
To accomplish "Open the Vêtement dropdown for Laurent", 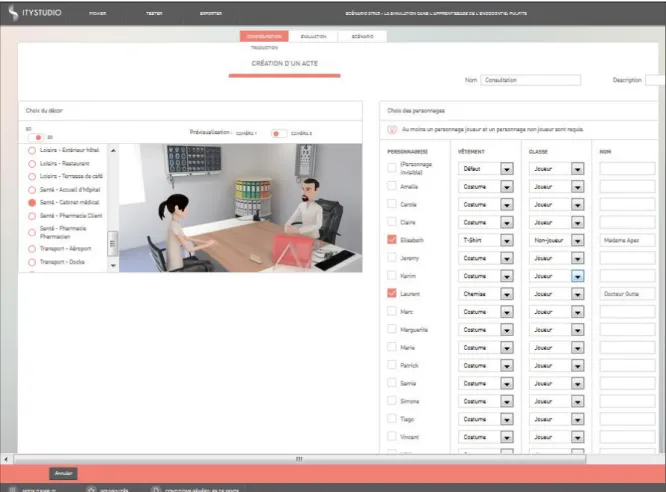I will click(x=486, y=294).
